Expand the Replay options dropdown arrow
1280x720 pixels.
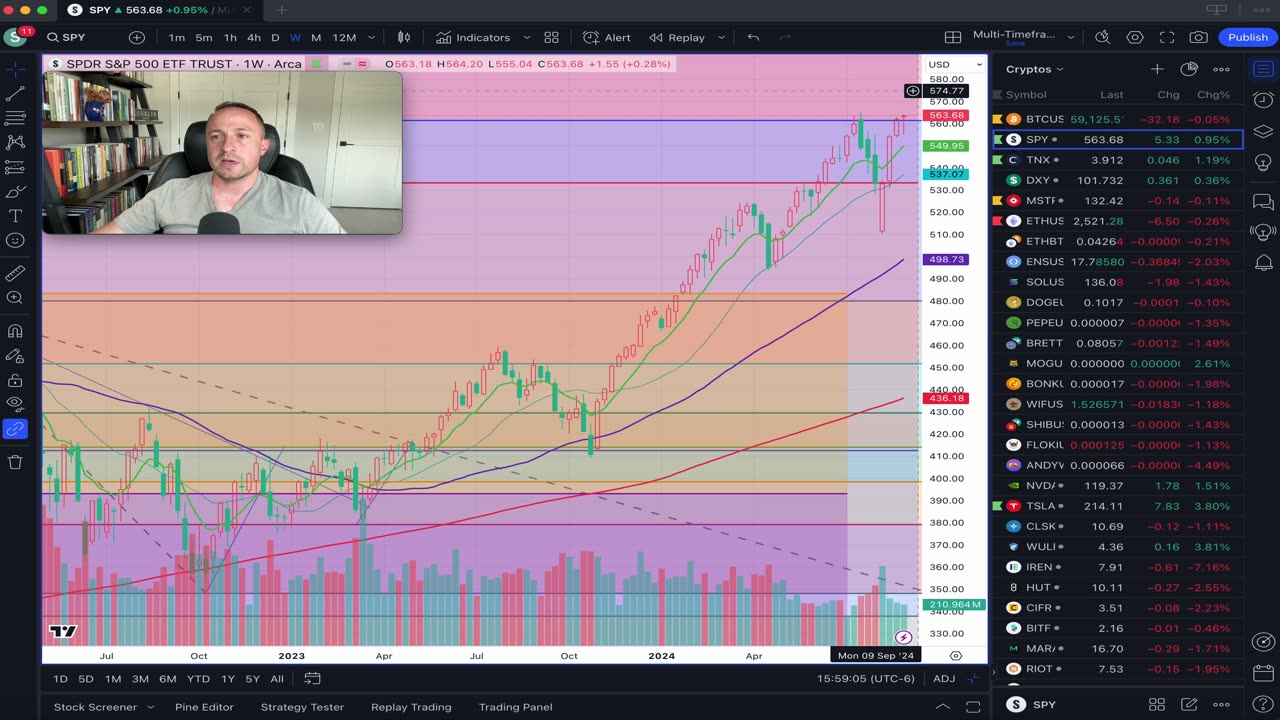point(723,37)
